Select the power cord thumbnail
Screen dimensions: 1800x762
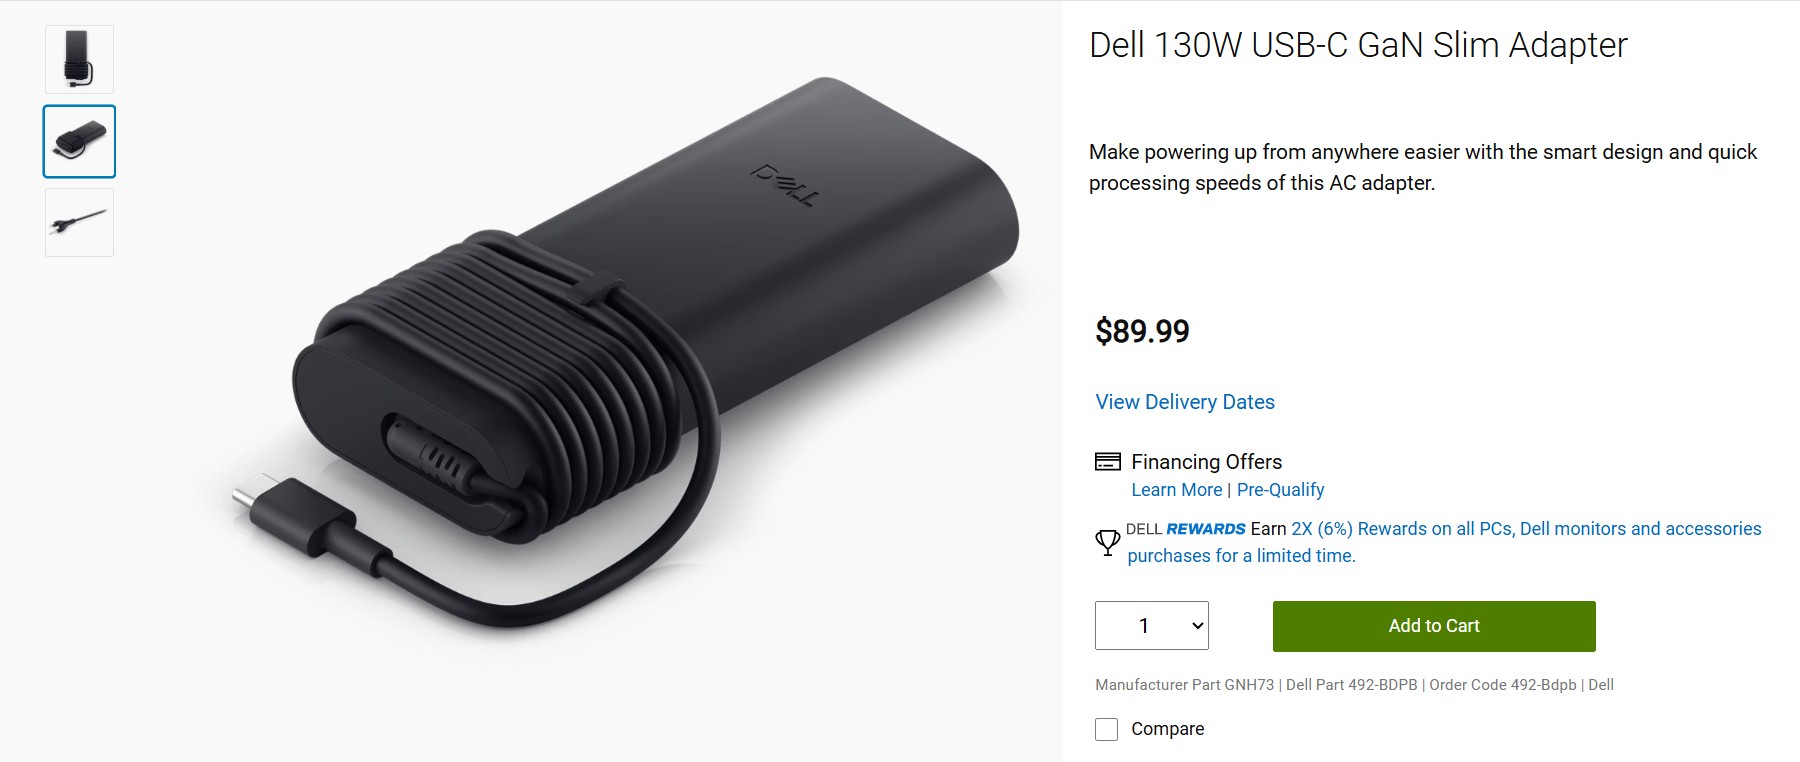[x=78, y=222]
